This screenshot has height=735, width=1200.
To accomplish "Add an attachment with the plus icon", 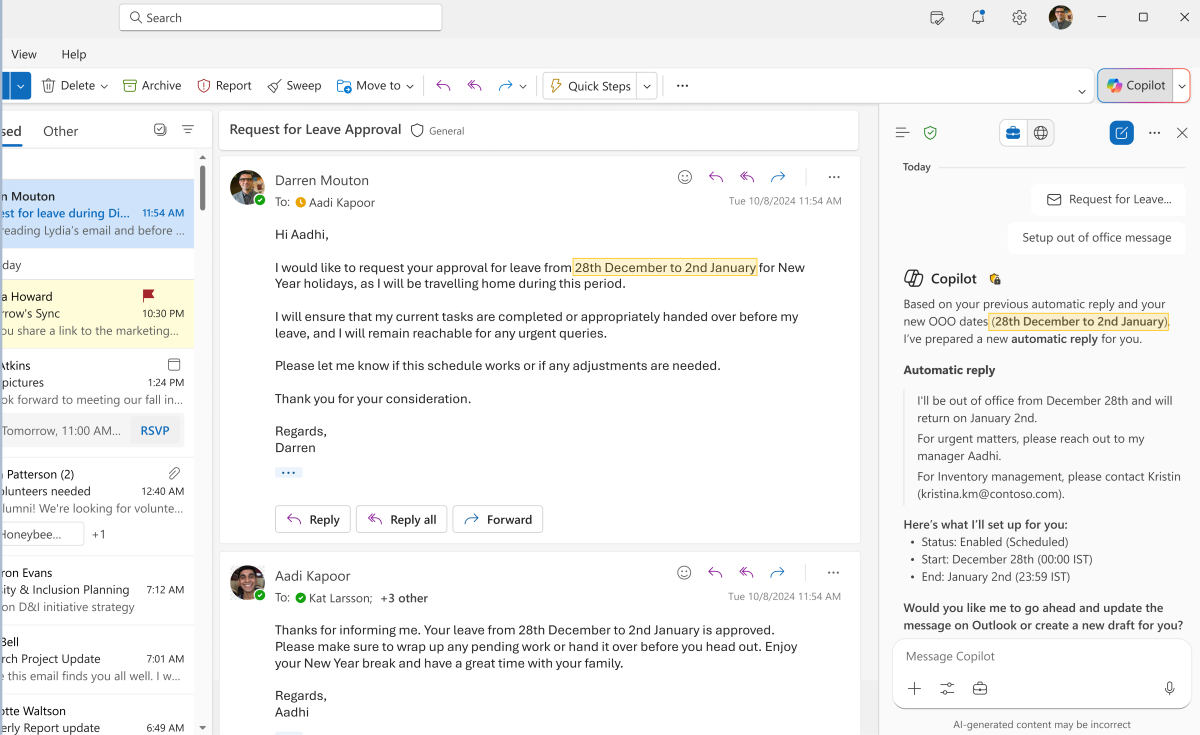I will click(x=914, y=688).
